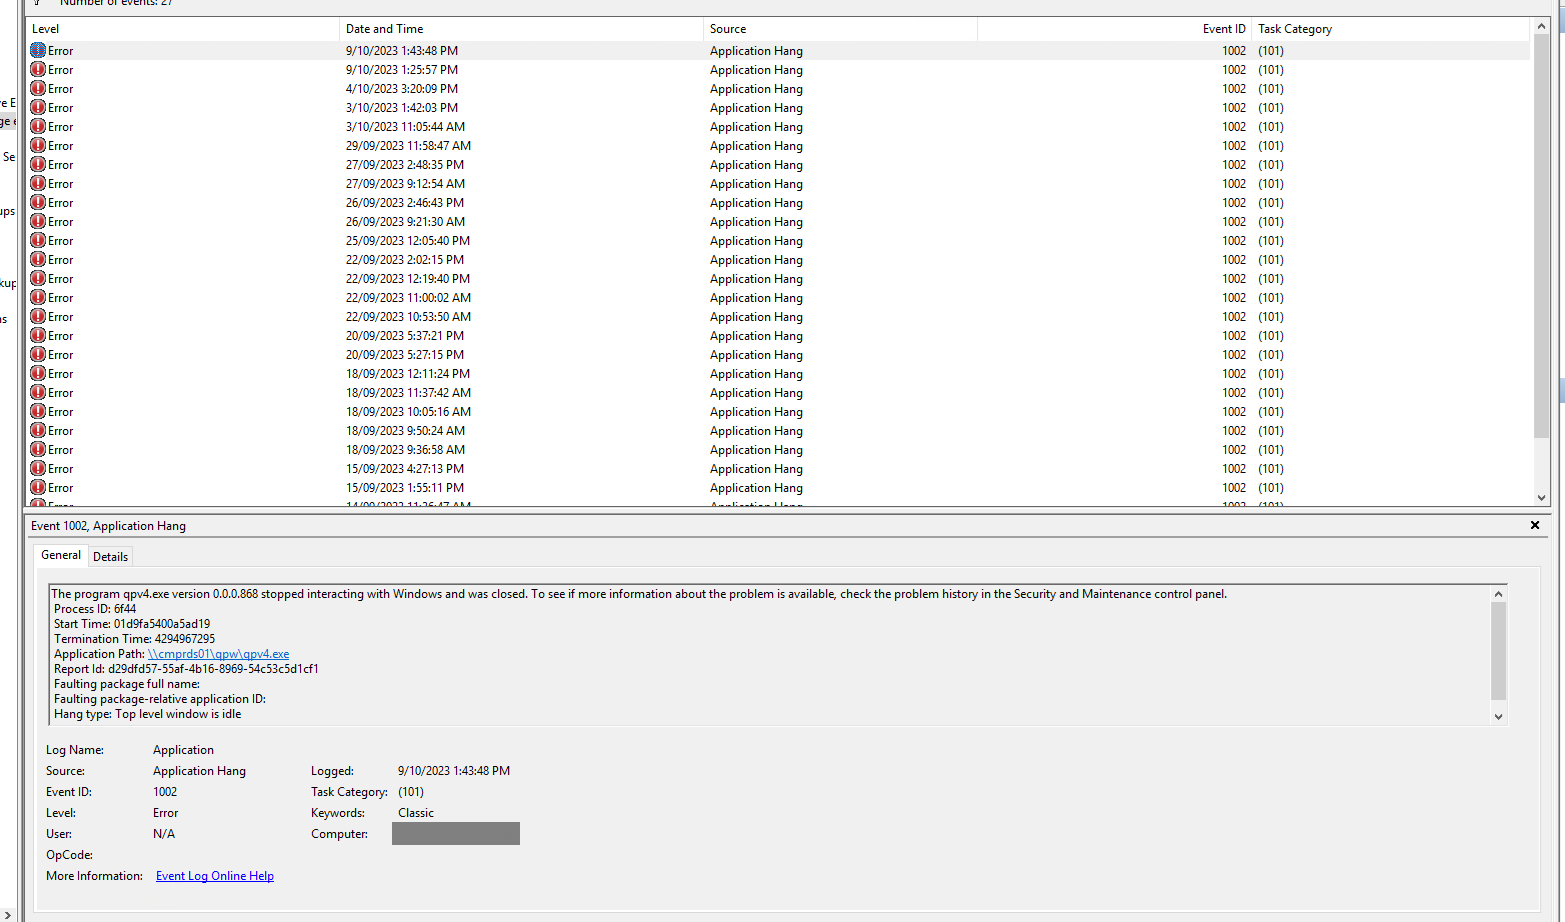Select the General tab
This screenshot has width=1565, height=922.
click(x=61, y=555)
